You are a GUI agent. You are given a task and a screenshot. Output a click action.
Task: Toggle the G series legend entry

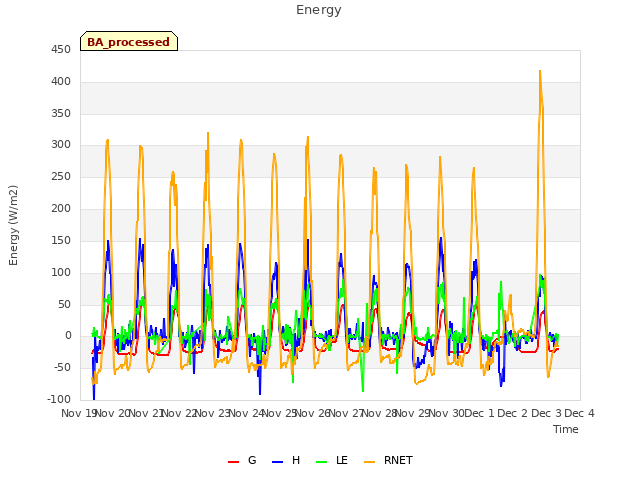[x=242, y=460]
